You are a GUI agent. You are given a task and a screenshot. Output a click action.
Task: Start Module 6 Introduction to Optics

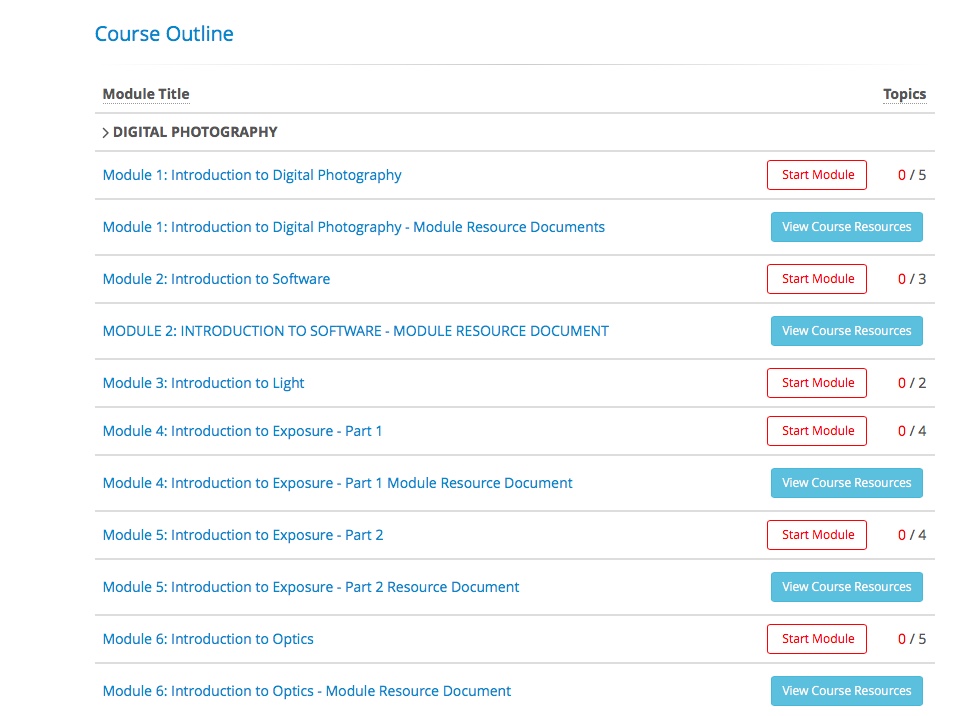(x=816, y=639)
